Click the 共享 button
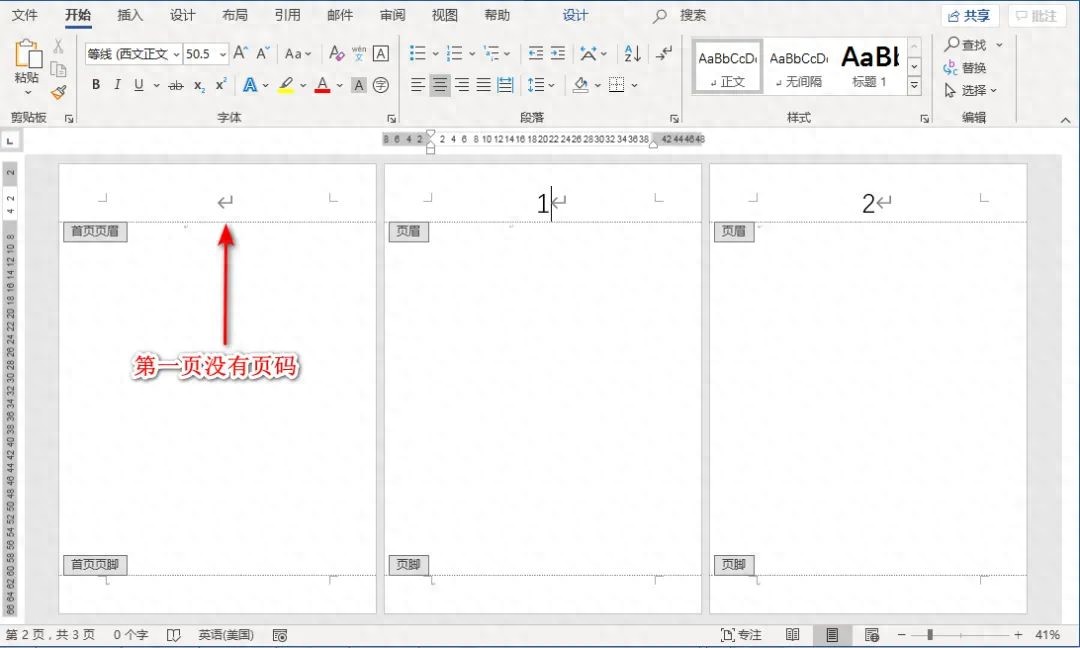The image size is (1080, 648). click(968, 15)
